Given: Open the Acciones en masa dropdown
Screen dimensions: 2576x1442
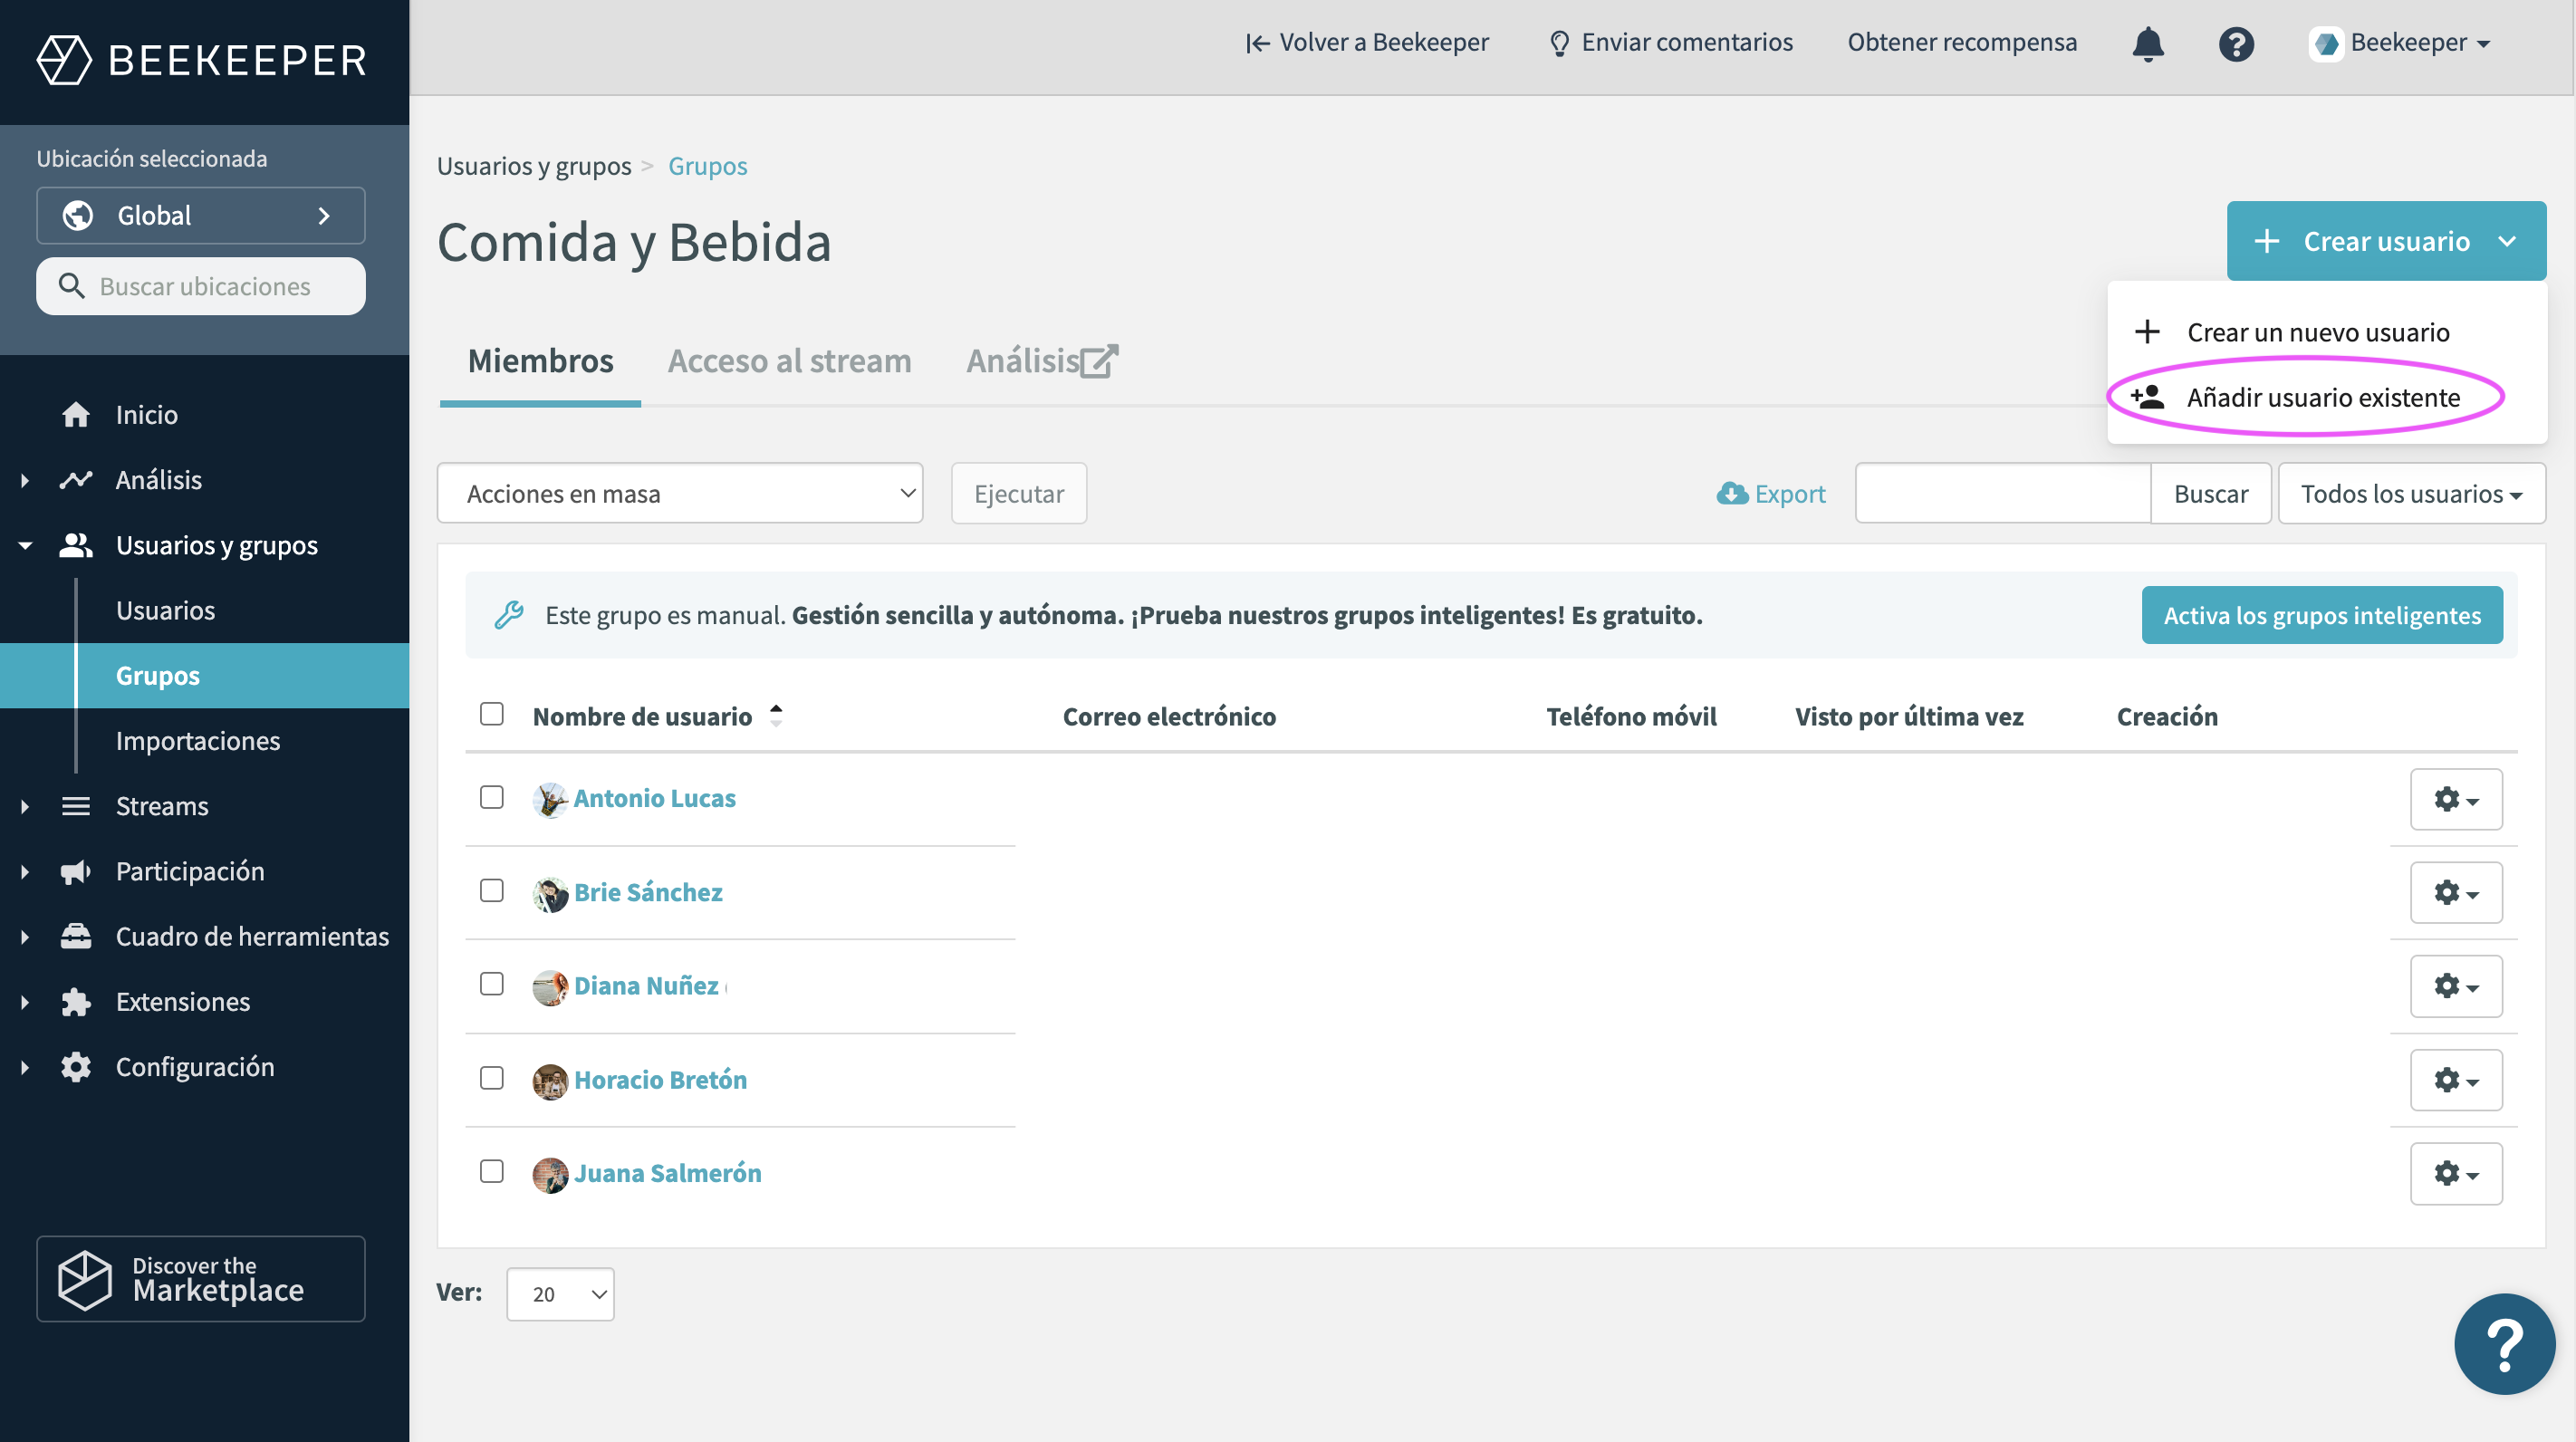Looking at the screenshot, I should [x=680, y=493].
